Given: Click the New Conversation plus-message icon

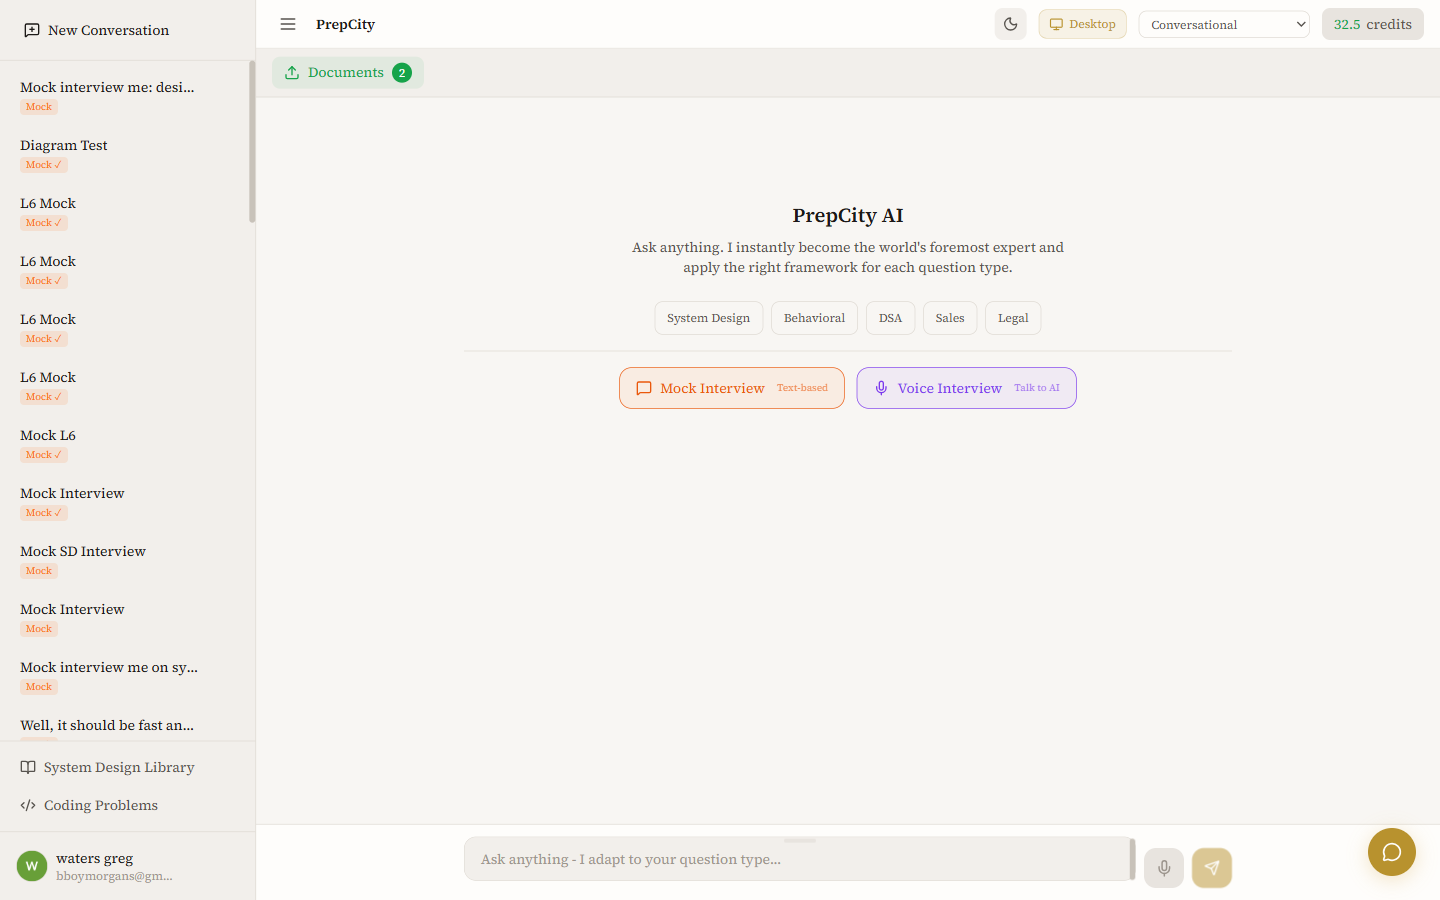Looking at the screenshot, I should coord(32,30).
